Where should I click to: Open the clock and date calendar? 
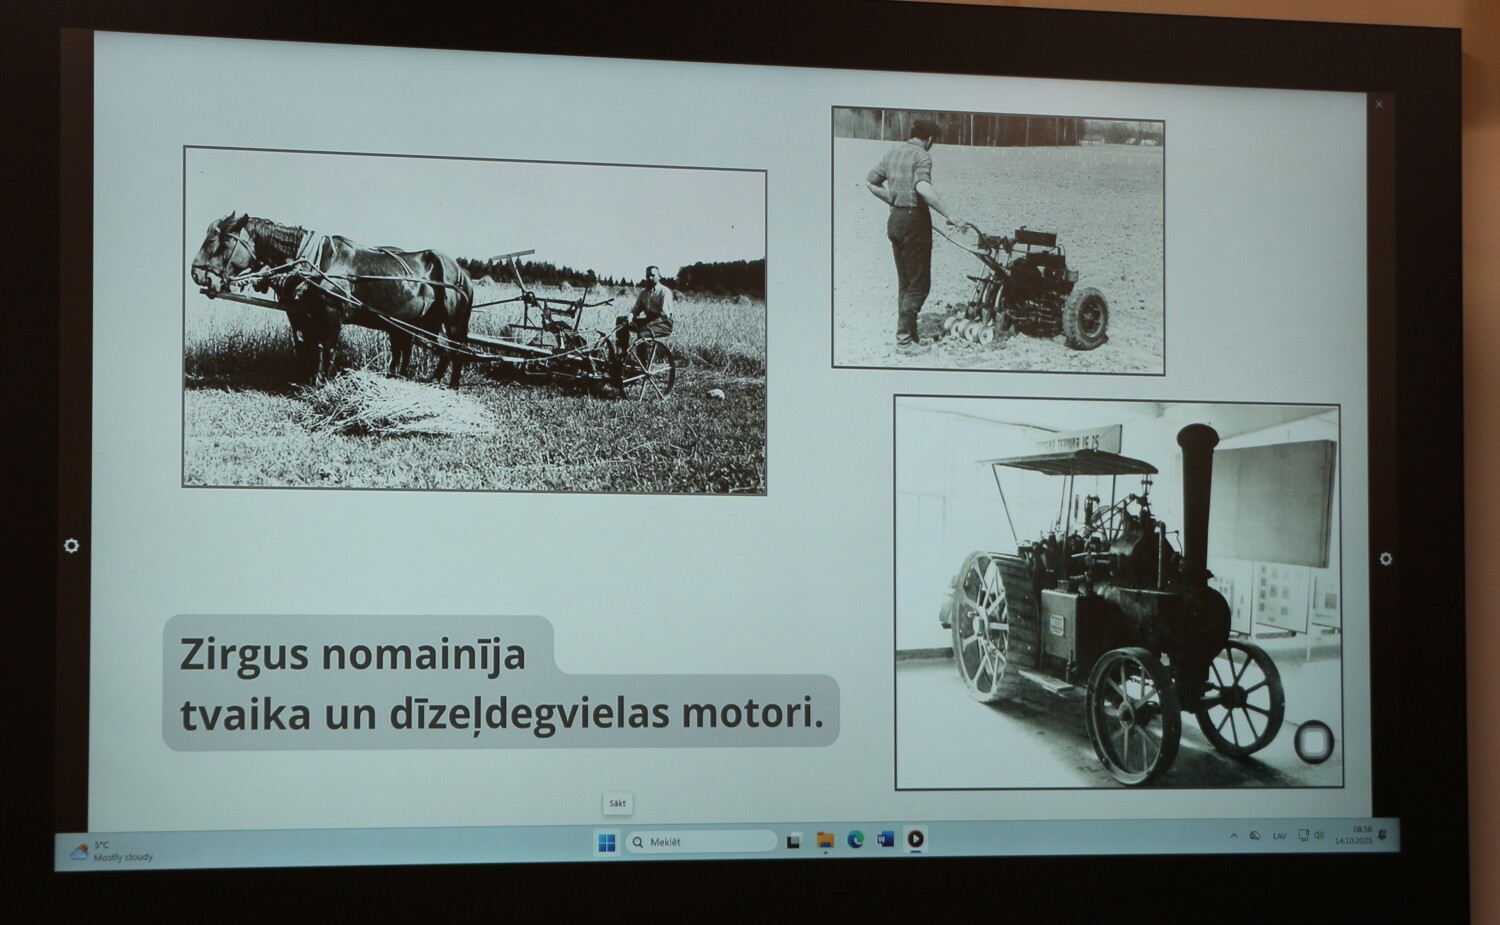coord(1352,835)
